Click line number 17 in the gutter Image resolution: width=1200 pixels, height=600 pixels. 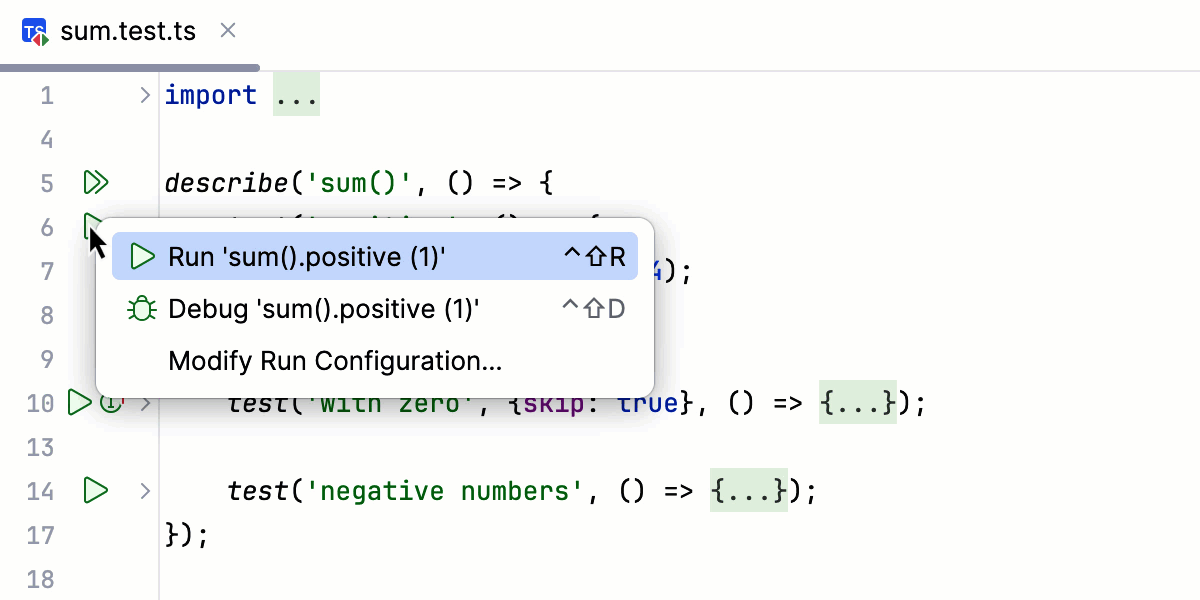[x=39, y=535]
